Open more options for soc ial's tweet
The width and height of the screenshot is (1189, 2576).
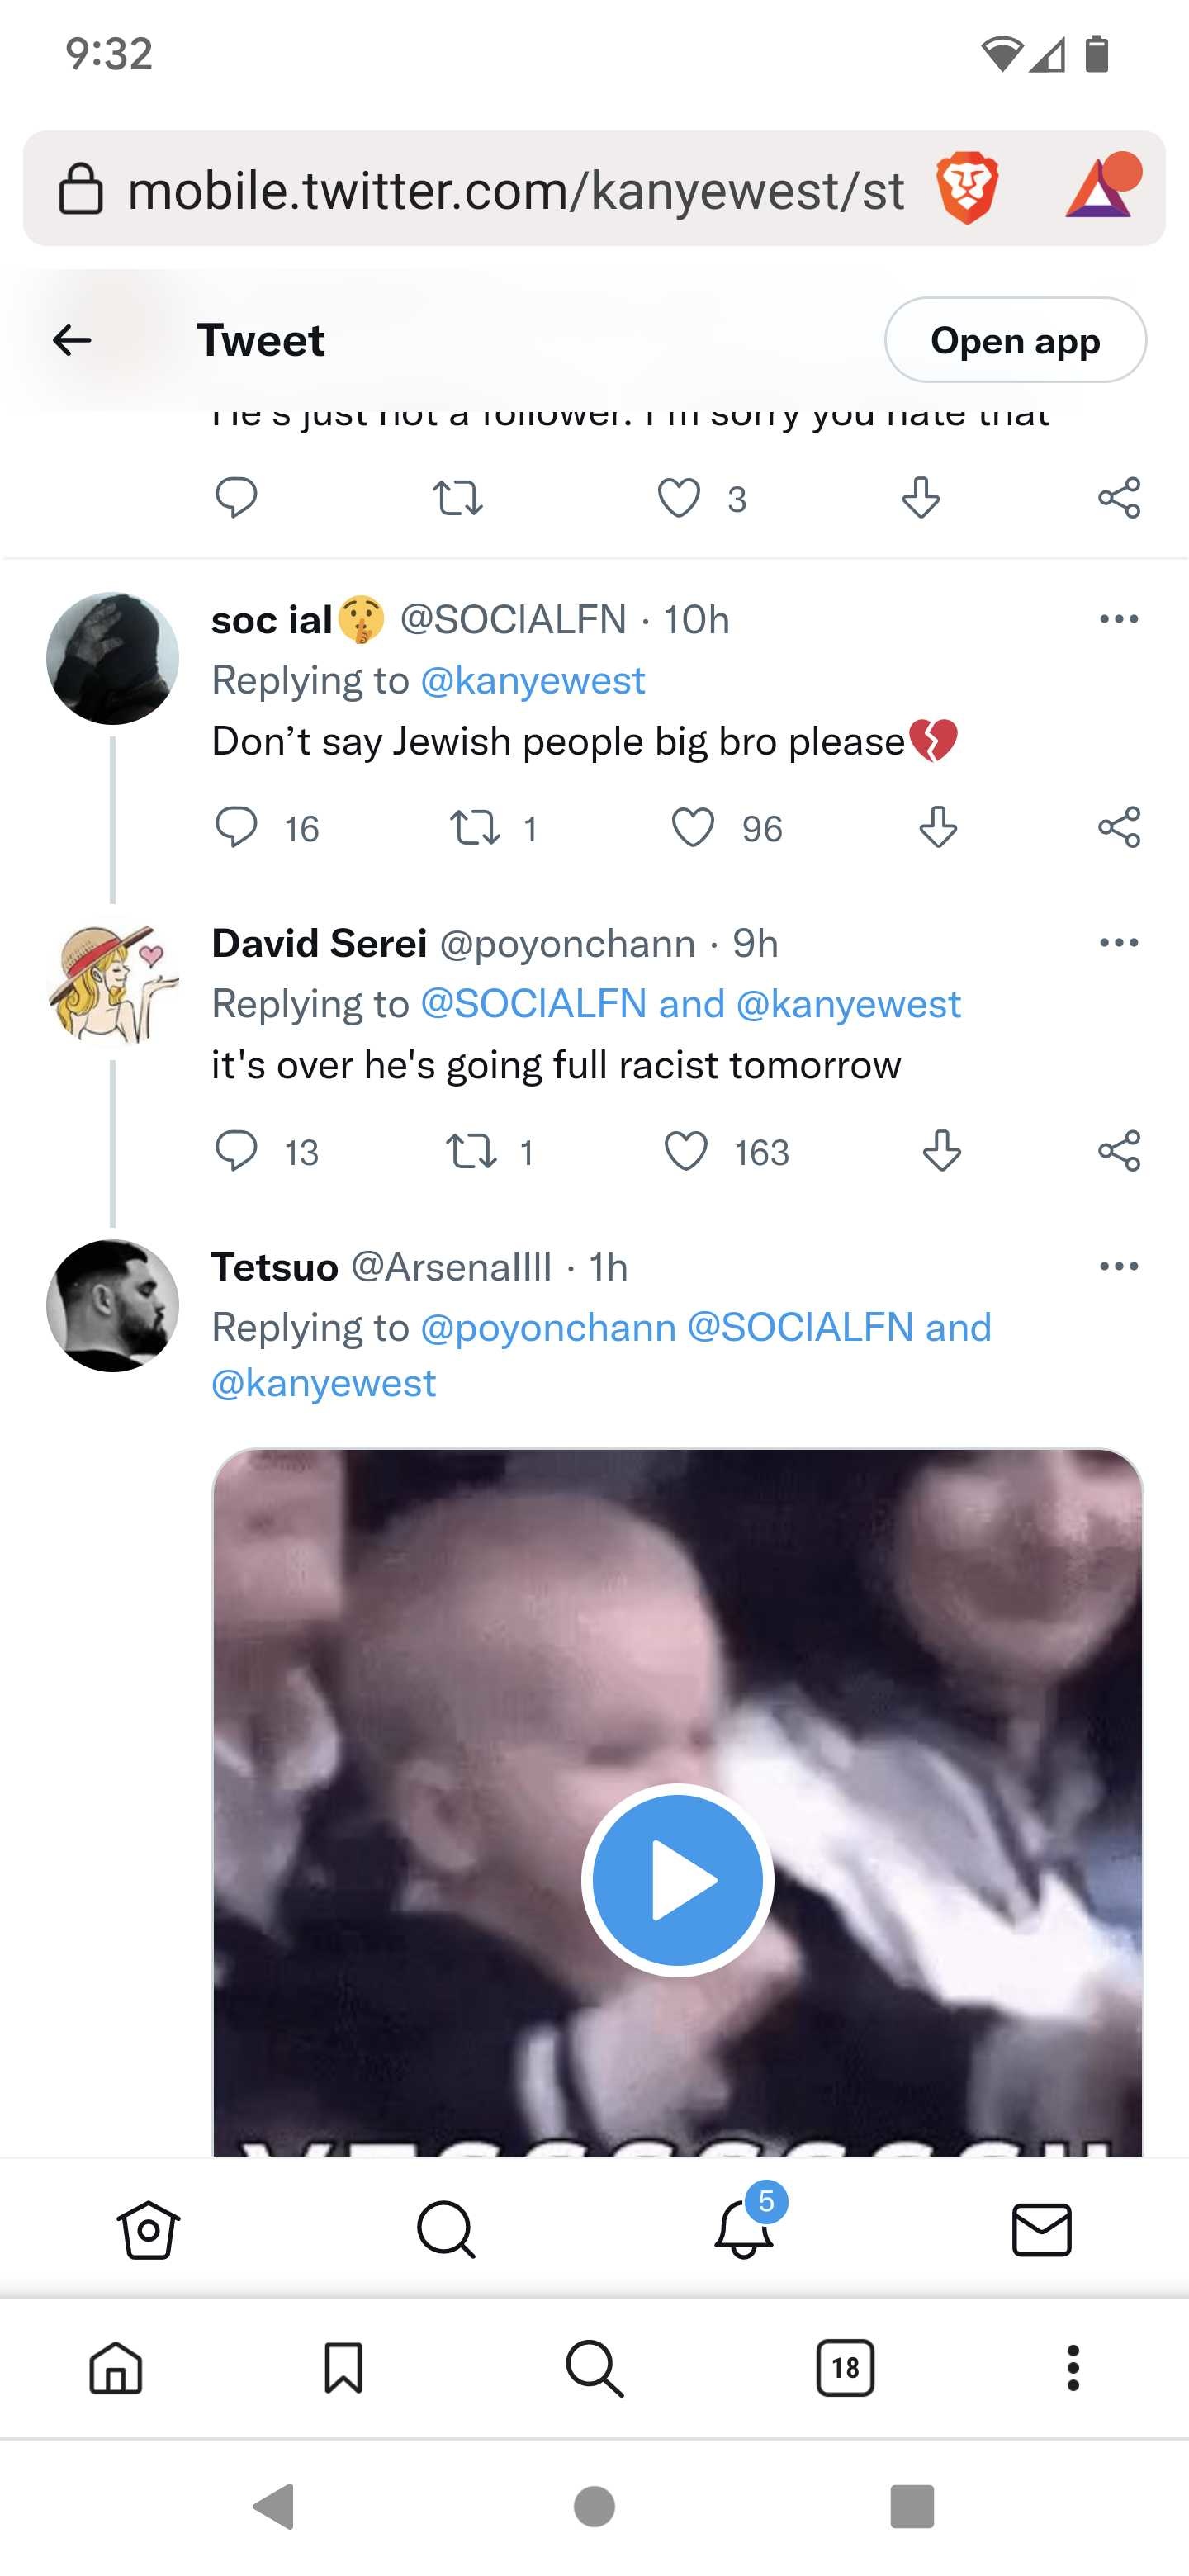click(x=1118, y=619)
